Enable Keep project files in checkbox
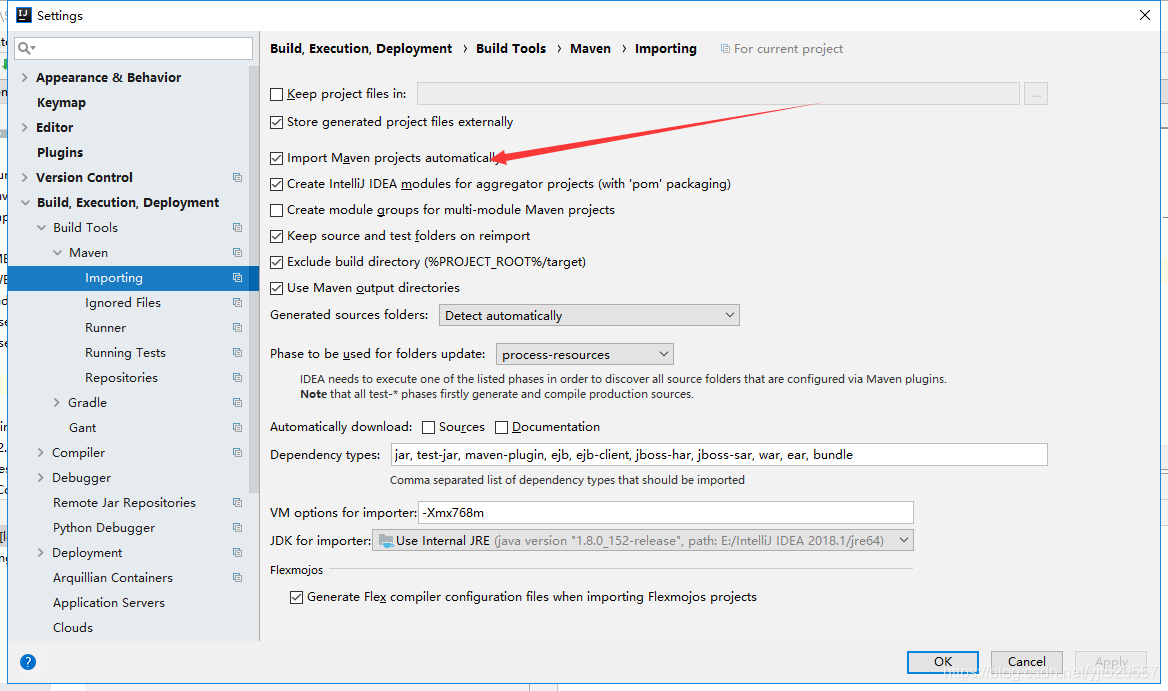Viewport: 1168px width, 691px height. click(x=276, y=95)
